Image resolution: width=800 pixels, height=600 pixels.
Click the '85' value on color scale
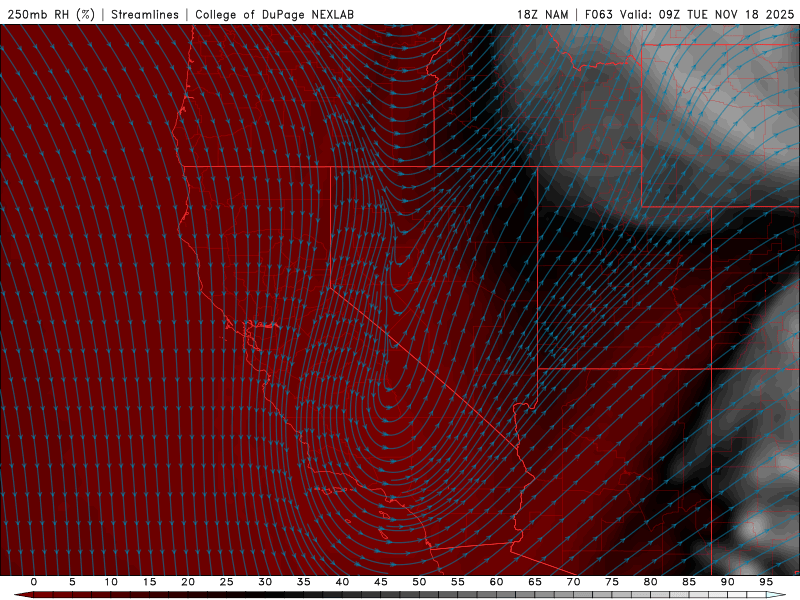pos(689,582)
